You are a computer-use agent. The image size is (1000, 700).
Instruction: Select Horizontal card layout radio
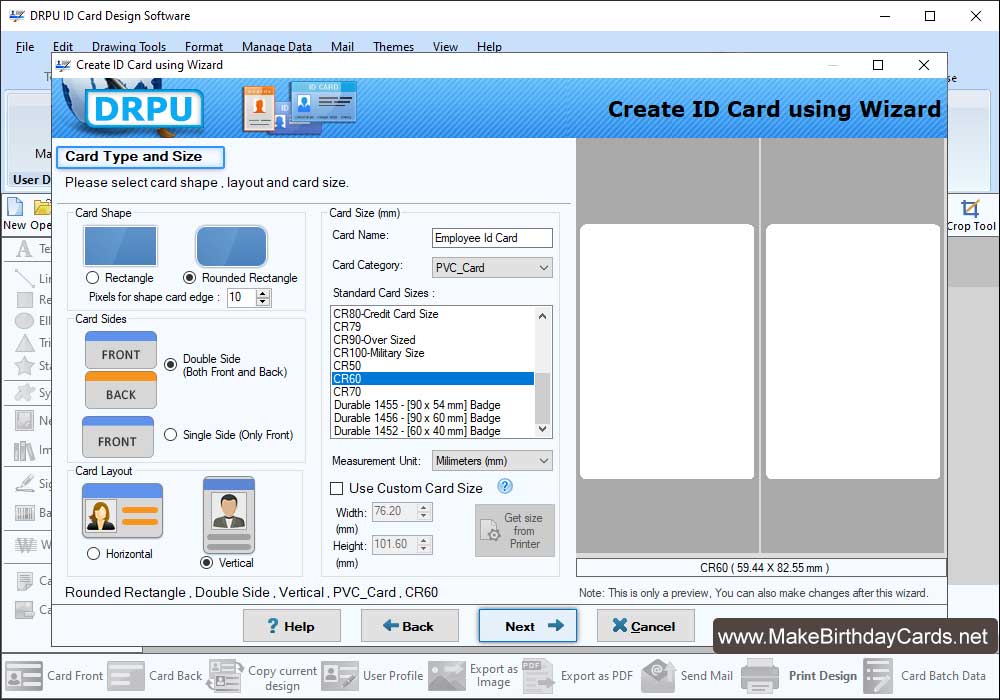pyautogui.click(x=94, y=553)
